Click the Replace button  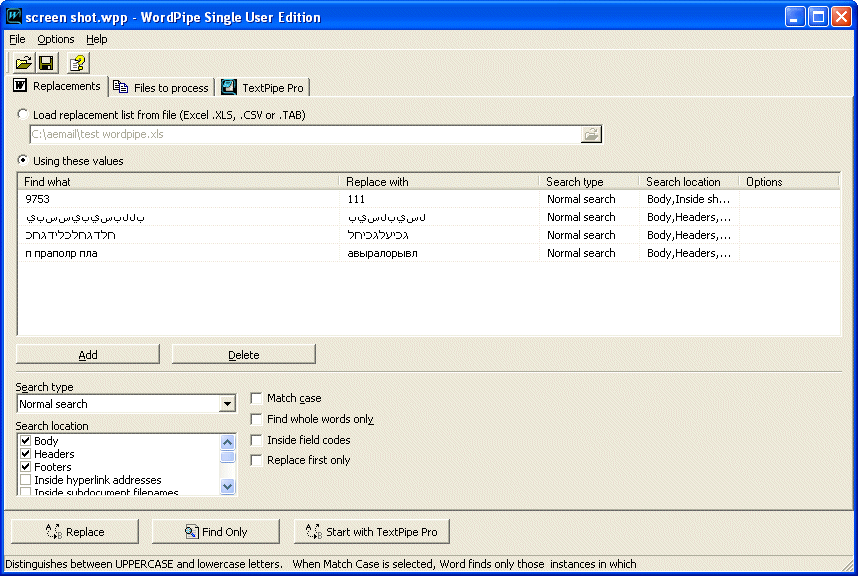[75, 532]
